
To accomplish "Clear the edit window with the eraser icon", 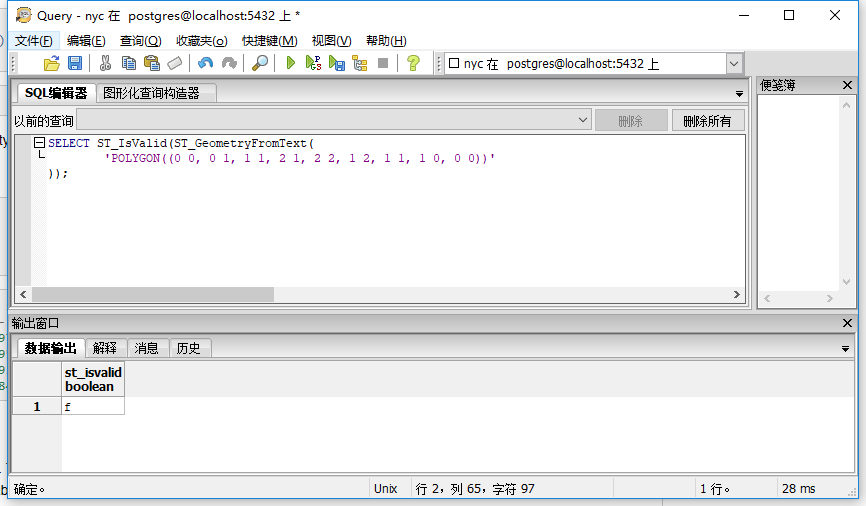I will point(175,64).
